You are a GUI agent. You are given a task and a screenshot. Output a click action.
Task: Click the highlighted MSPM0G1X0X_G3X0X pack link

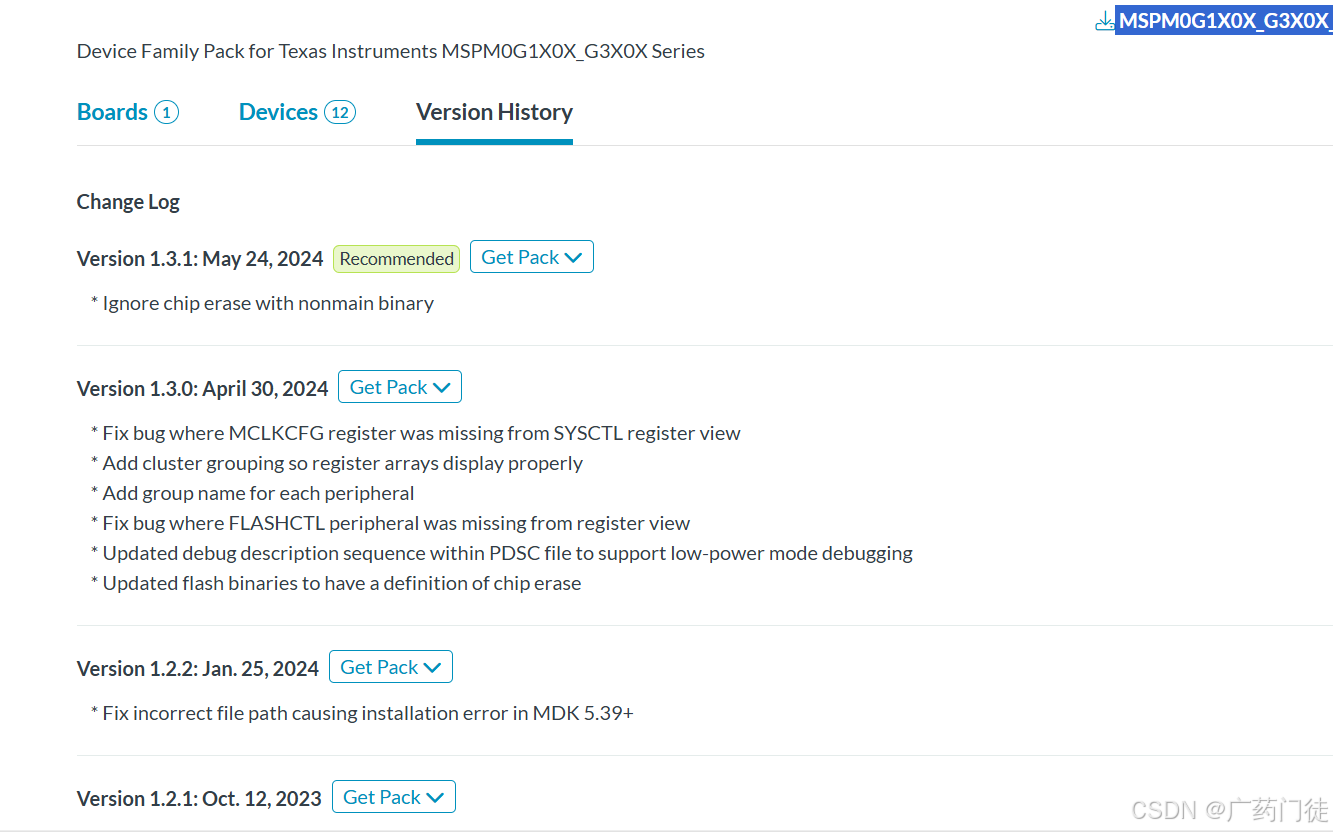pyautogui.click(x=1224, y=21)
